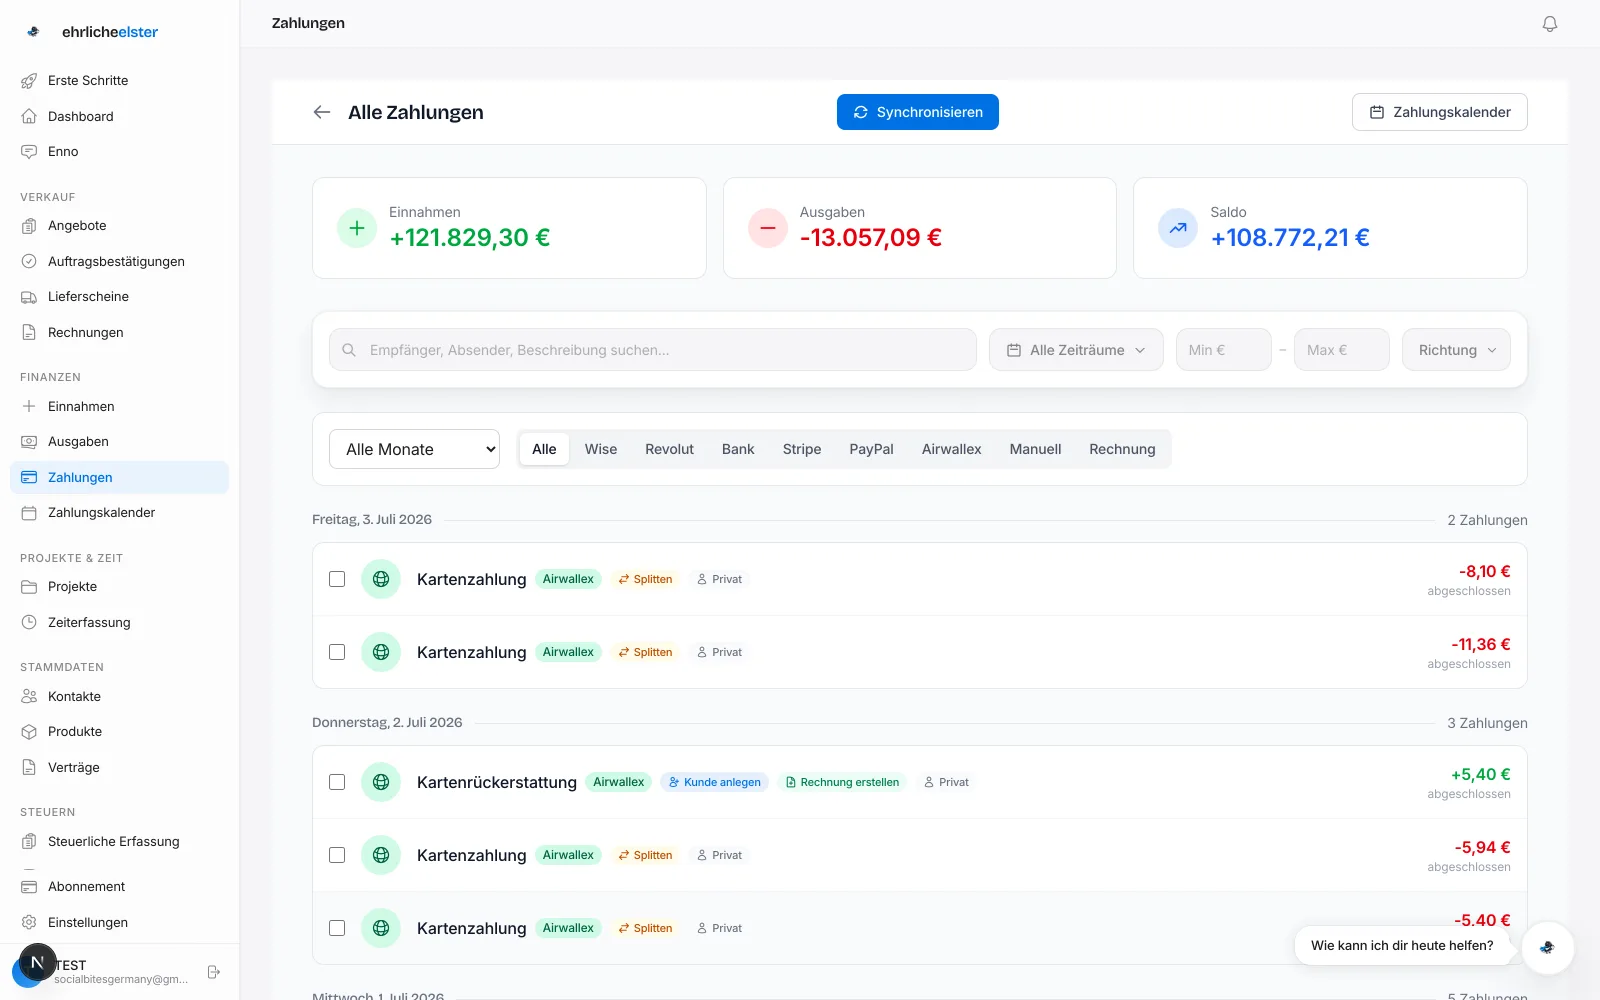Viewport: 1600px width, 1000px height.
Task: Click the globe icon of the Kartenrückerstattung payment
Action: pos(381,782)
